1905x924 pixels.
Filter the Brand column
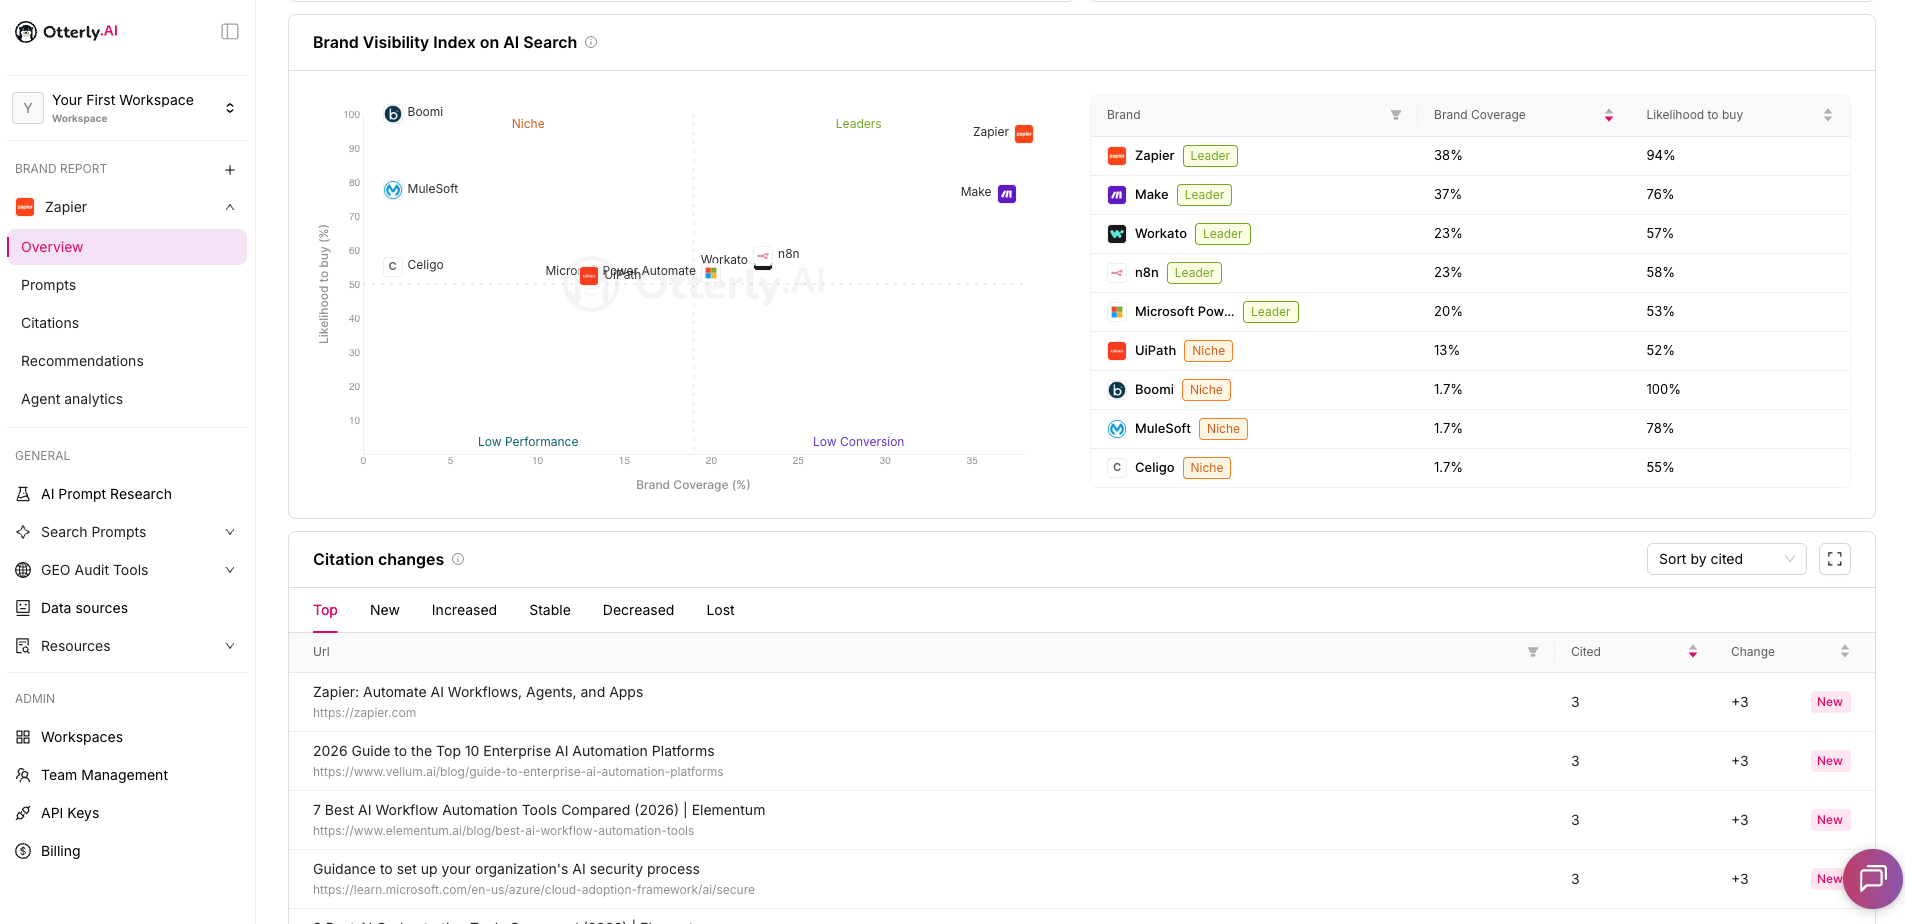(x=1396, y=115)
